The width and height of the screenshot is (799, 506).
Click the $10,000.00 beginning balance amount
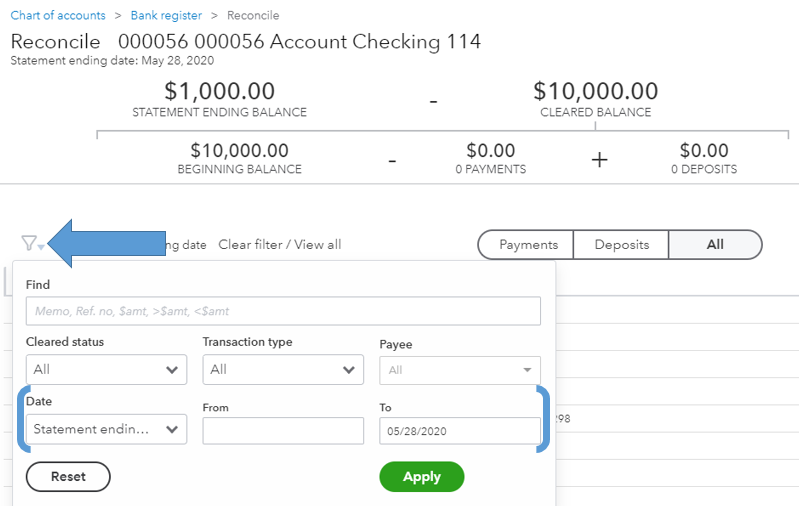(239, 152)
